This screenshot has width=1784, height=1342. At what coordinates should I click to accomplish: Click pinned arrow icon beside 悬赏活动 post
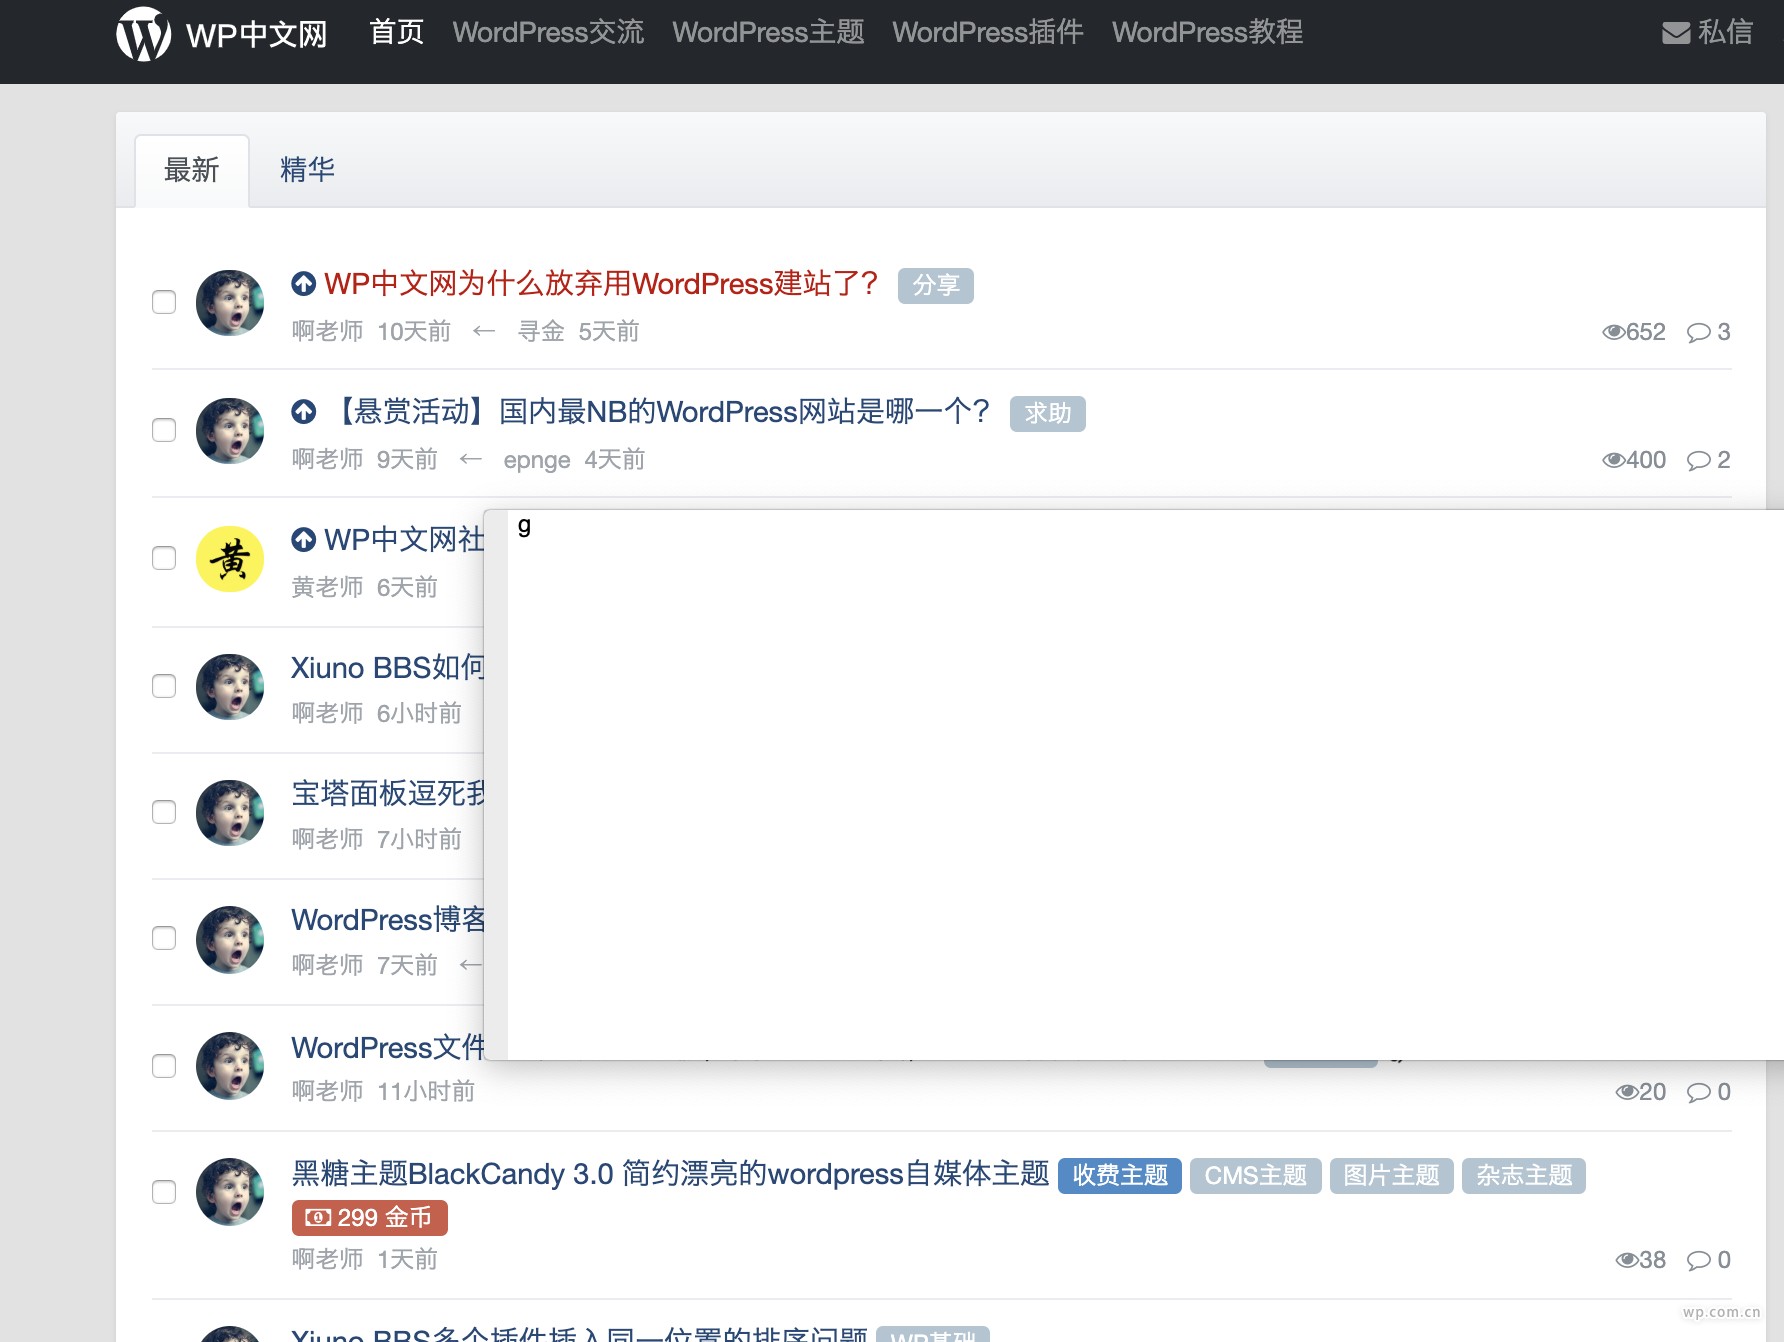click(304, 411)
